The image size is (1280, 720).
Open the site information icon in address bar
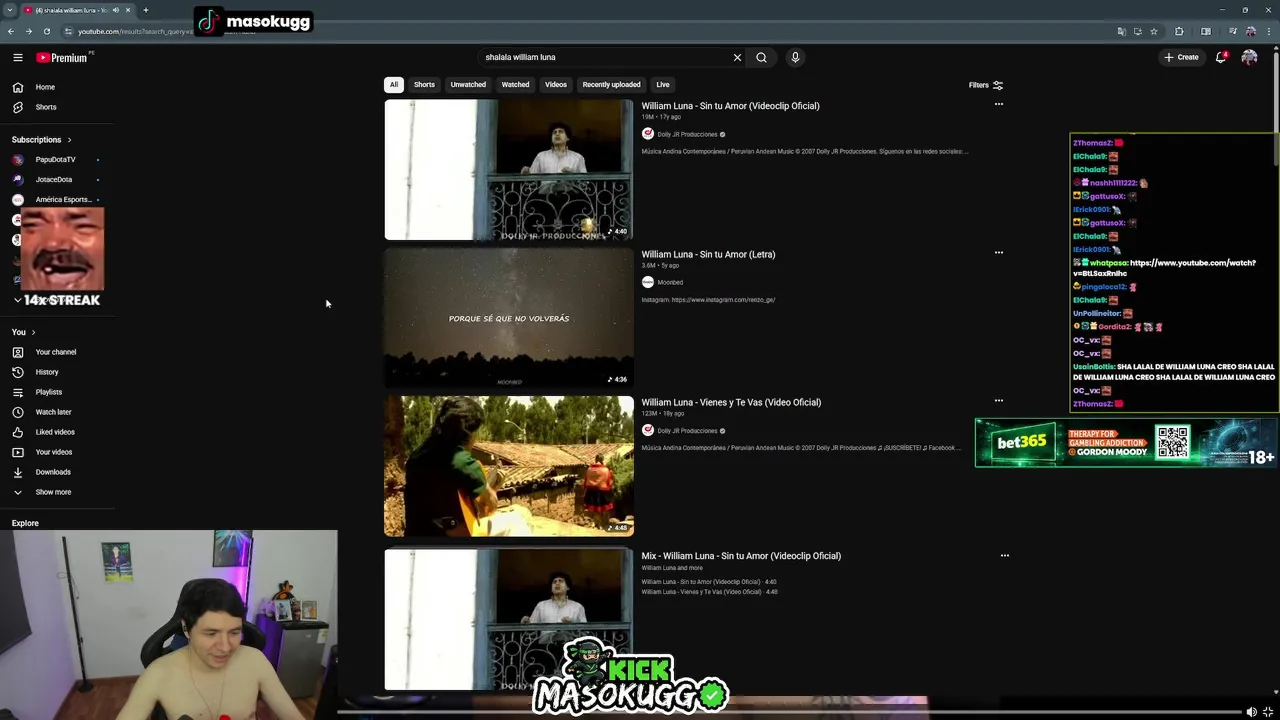(x=67, y=31)
